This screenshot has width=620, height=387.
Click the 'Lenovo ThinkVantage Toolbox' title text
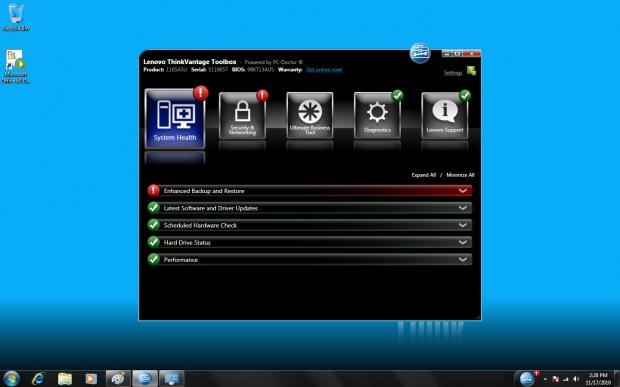pos(190,62)
